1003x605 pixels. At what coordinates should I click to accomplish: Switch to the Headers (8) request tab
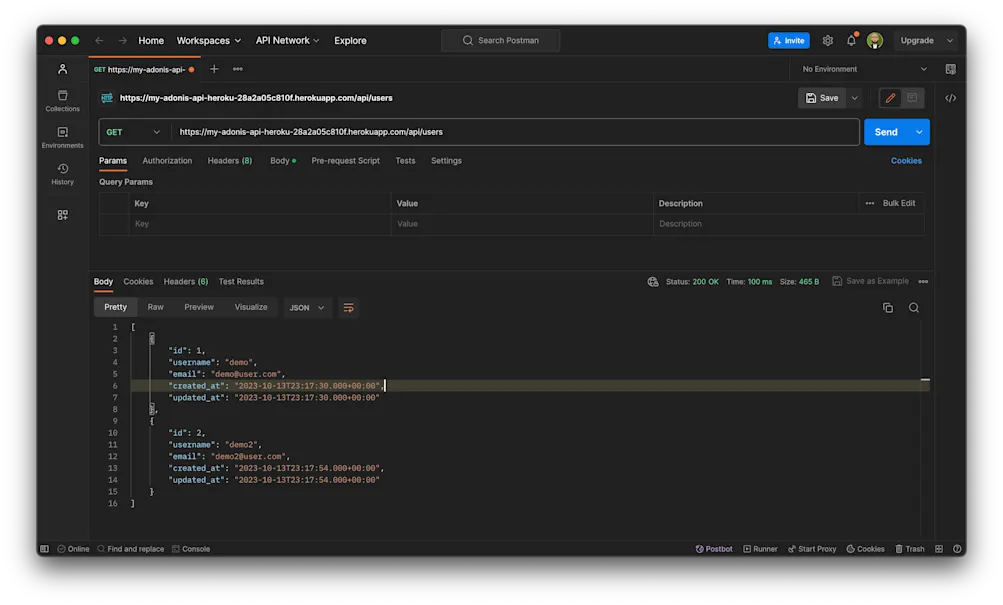pos(230,160)
